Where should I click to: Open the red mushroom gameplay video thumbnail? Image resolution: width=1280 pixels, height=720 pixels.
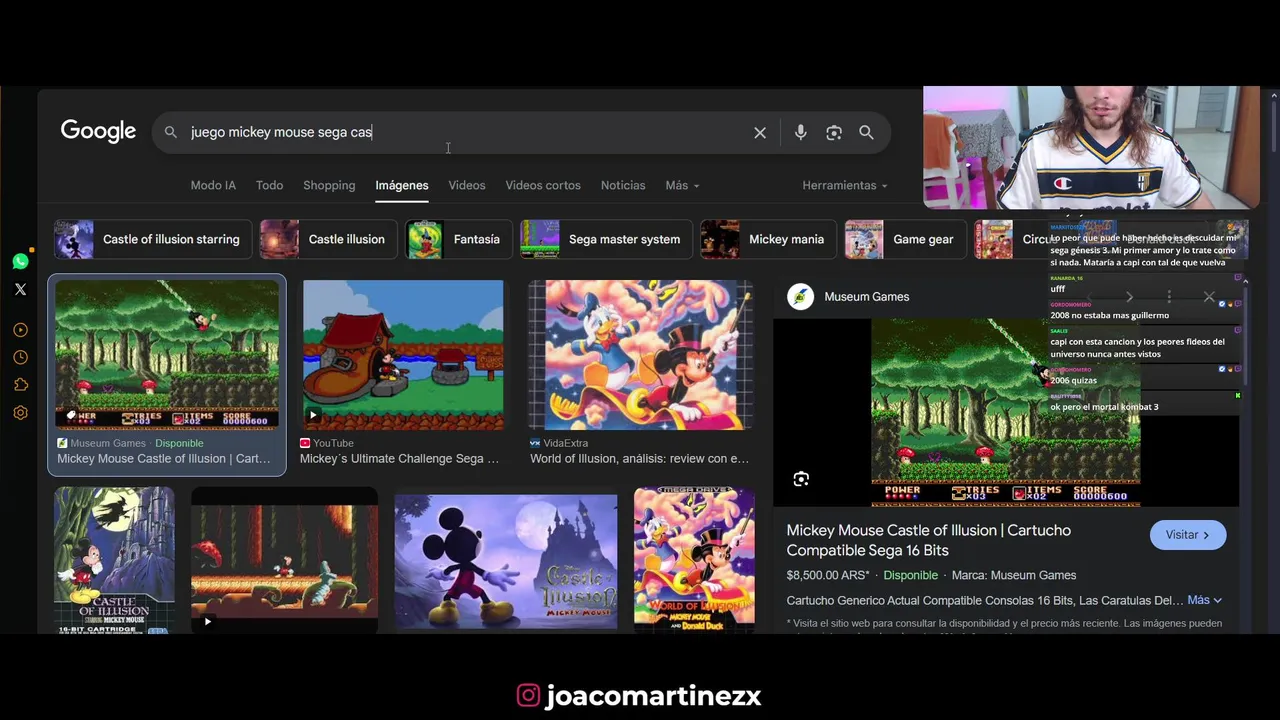pos(285,560)
